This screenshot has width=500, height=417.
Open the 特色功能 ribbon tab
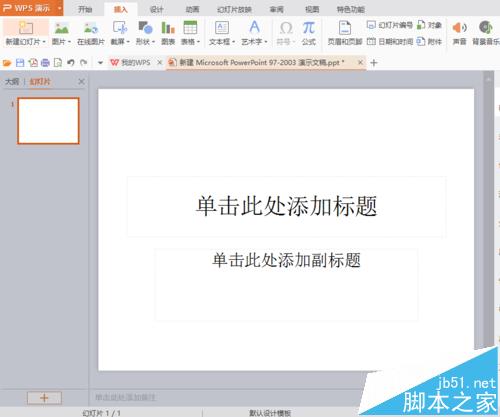(x=350, y=9)
